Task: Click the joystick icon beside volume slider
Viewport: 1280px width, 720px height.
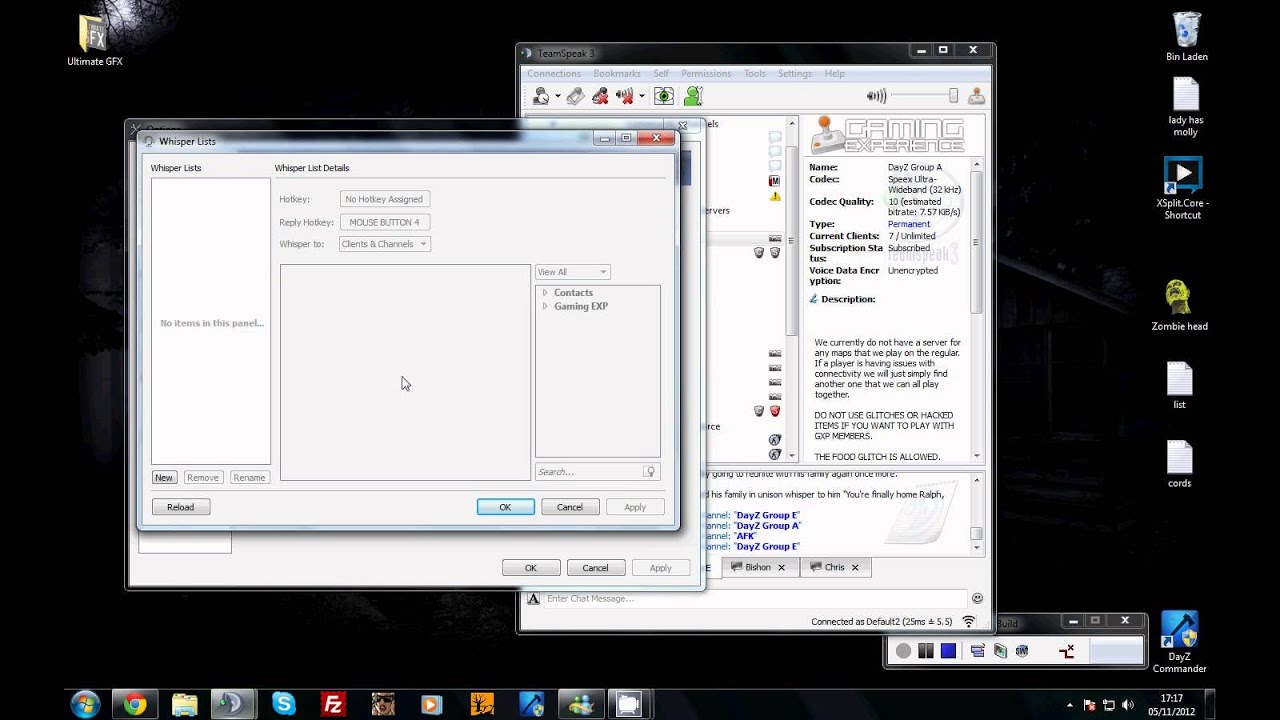Action: pos(976,96)
